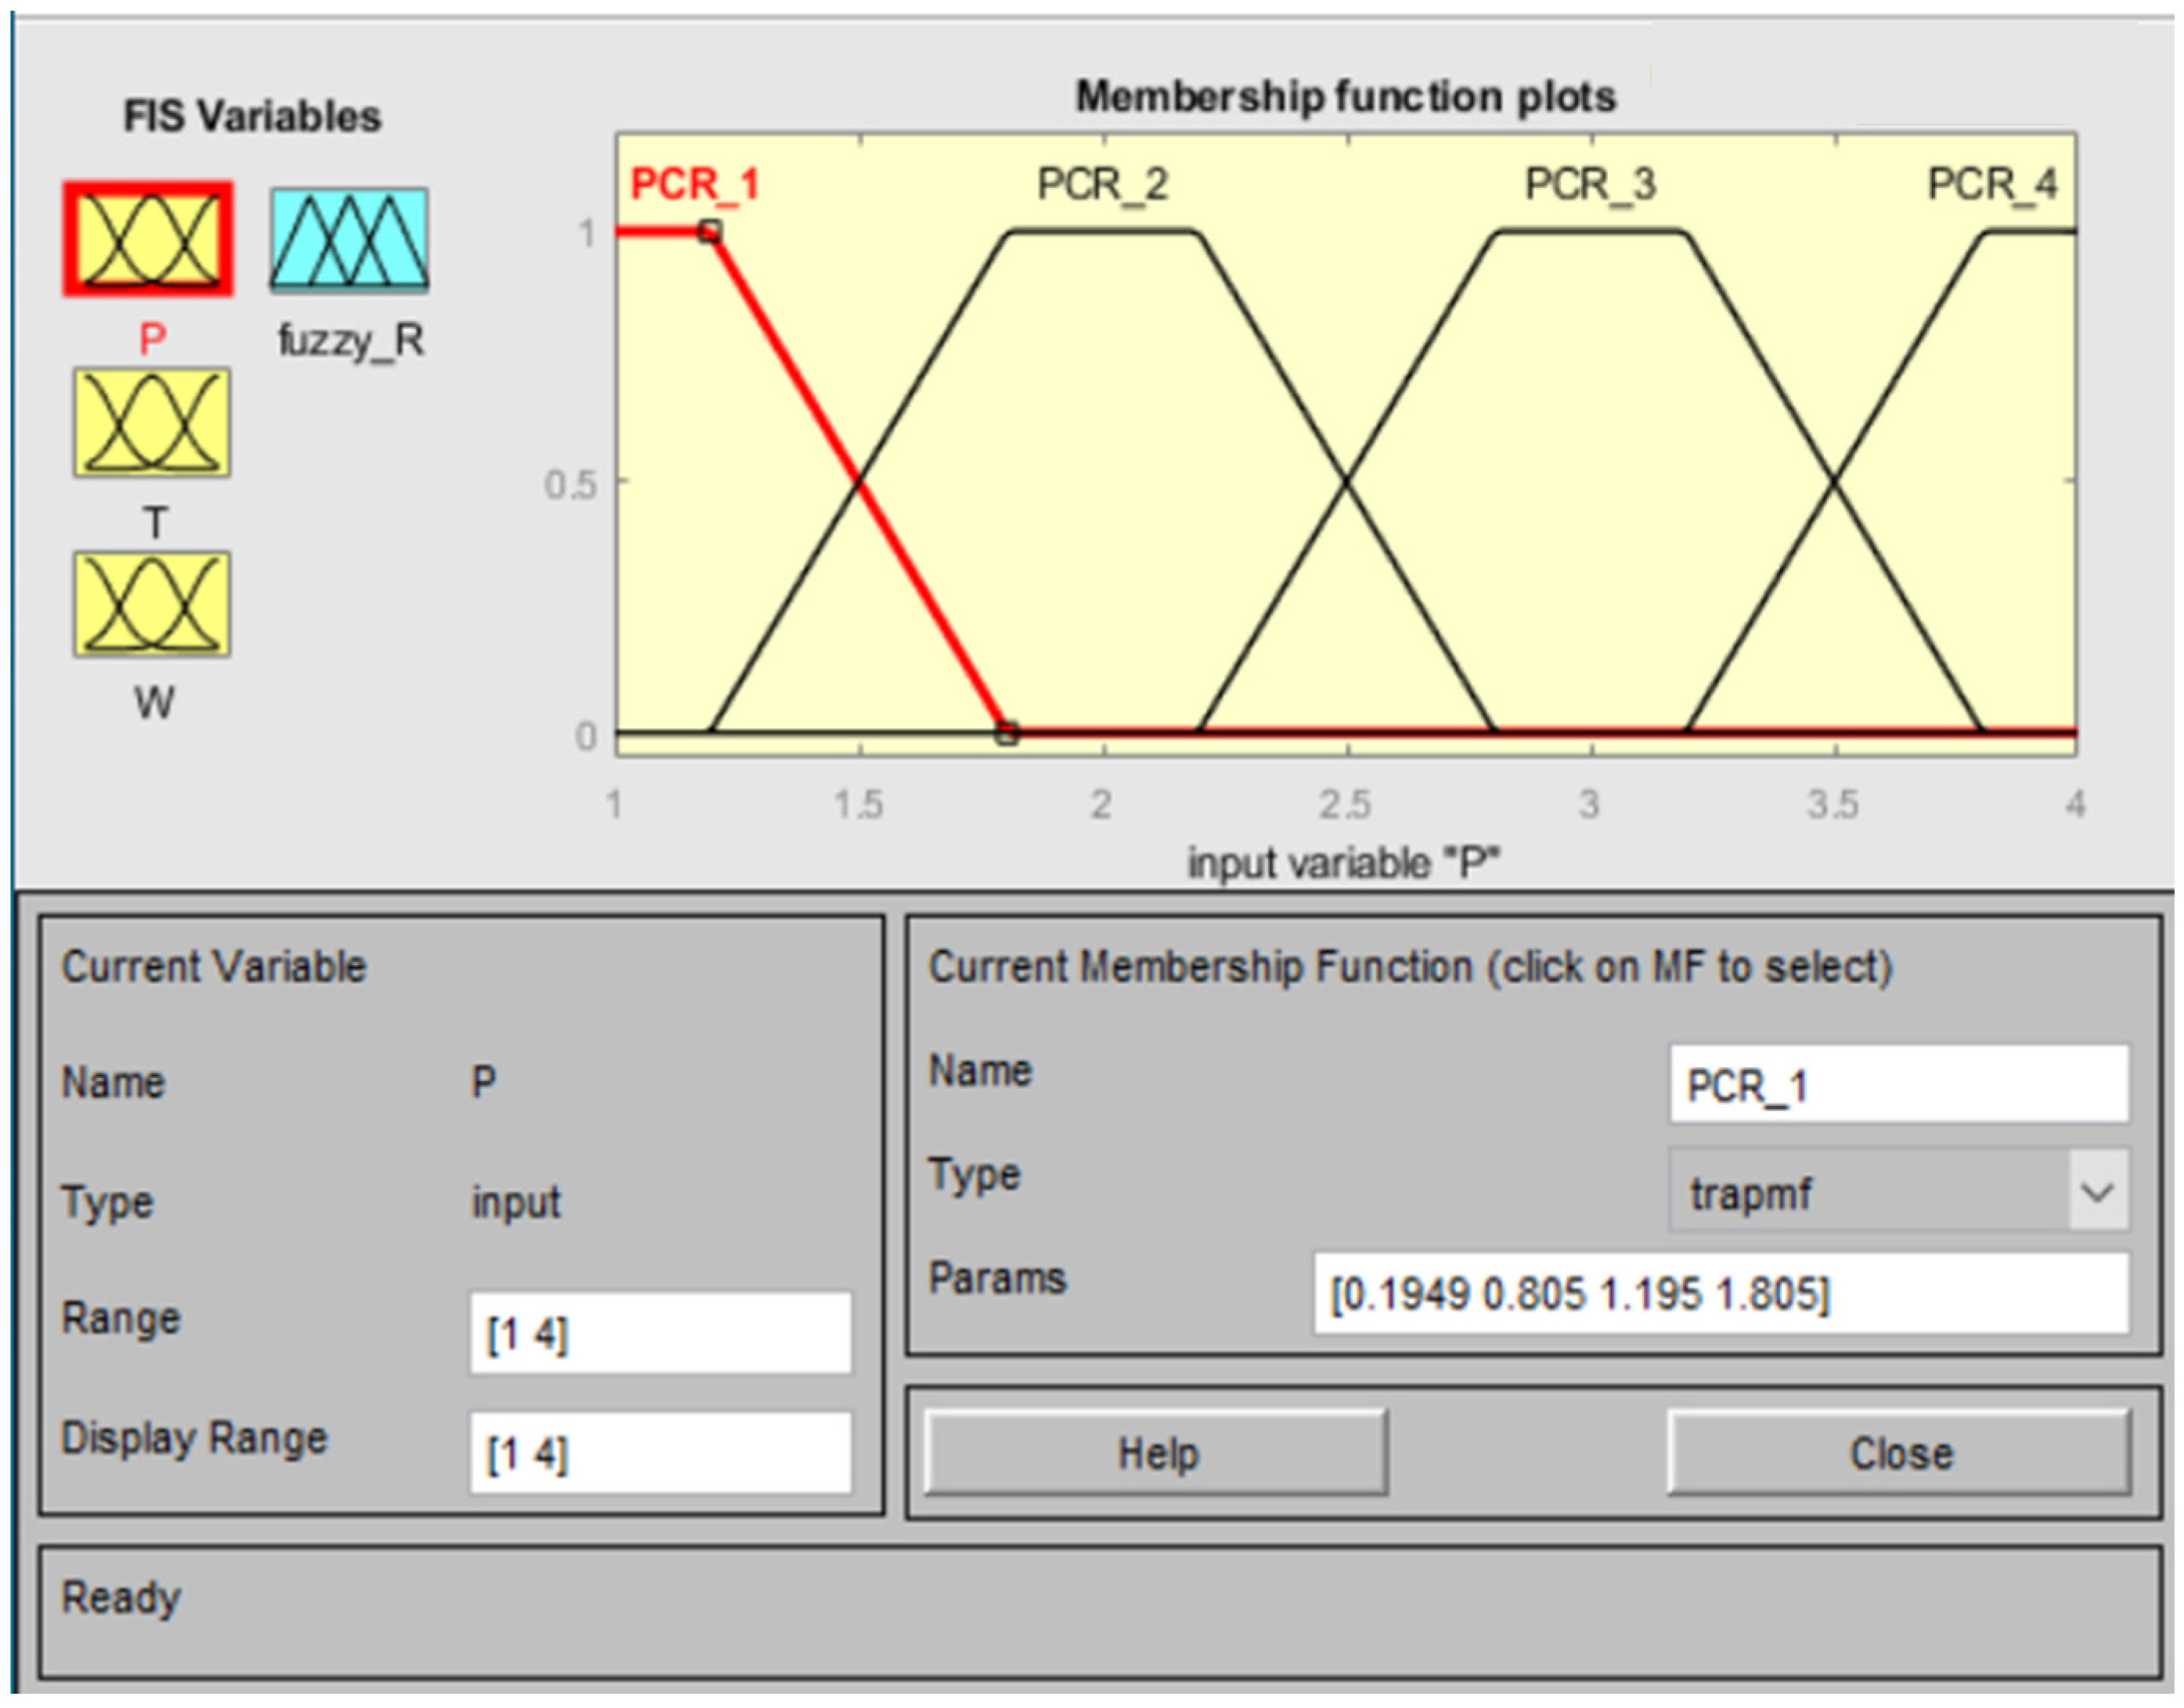Click the Range input field
This screenshot has width=2184, height=1708.
click(x=660, y=1334)
